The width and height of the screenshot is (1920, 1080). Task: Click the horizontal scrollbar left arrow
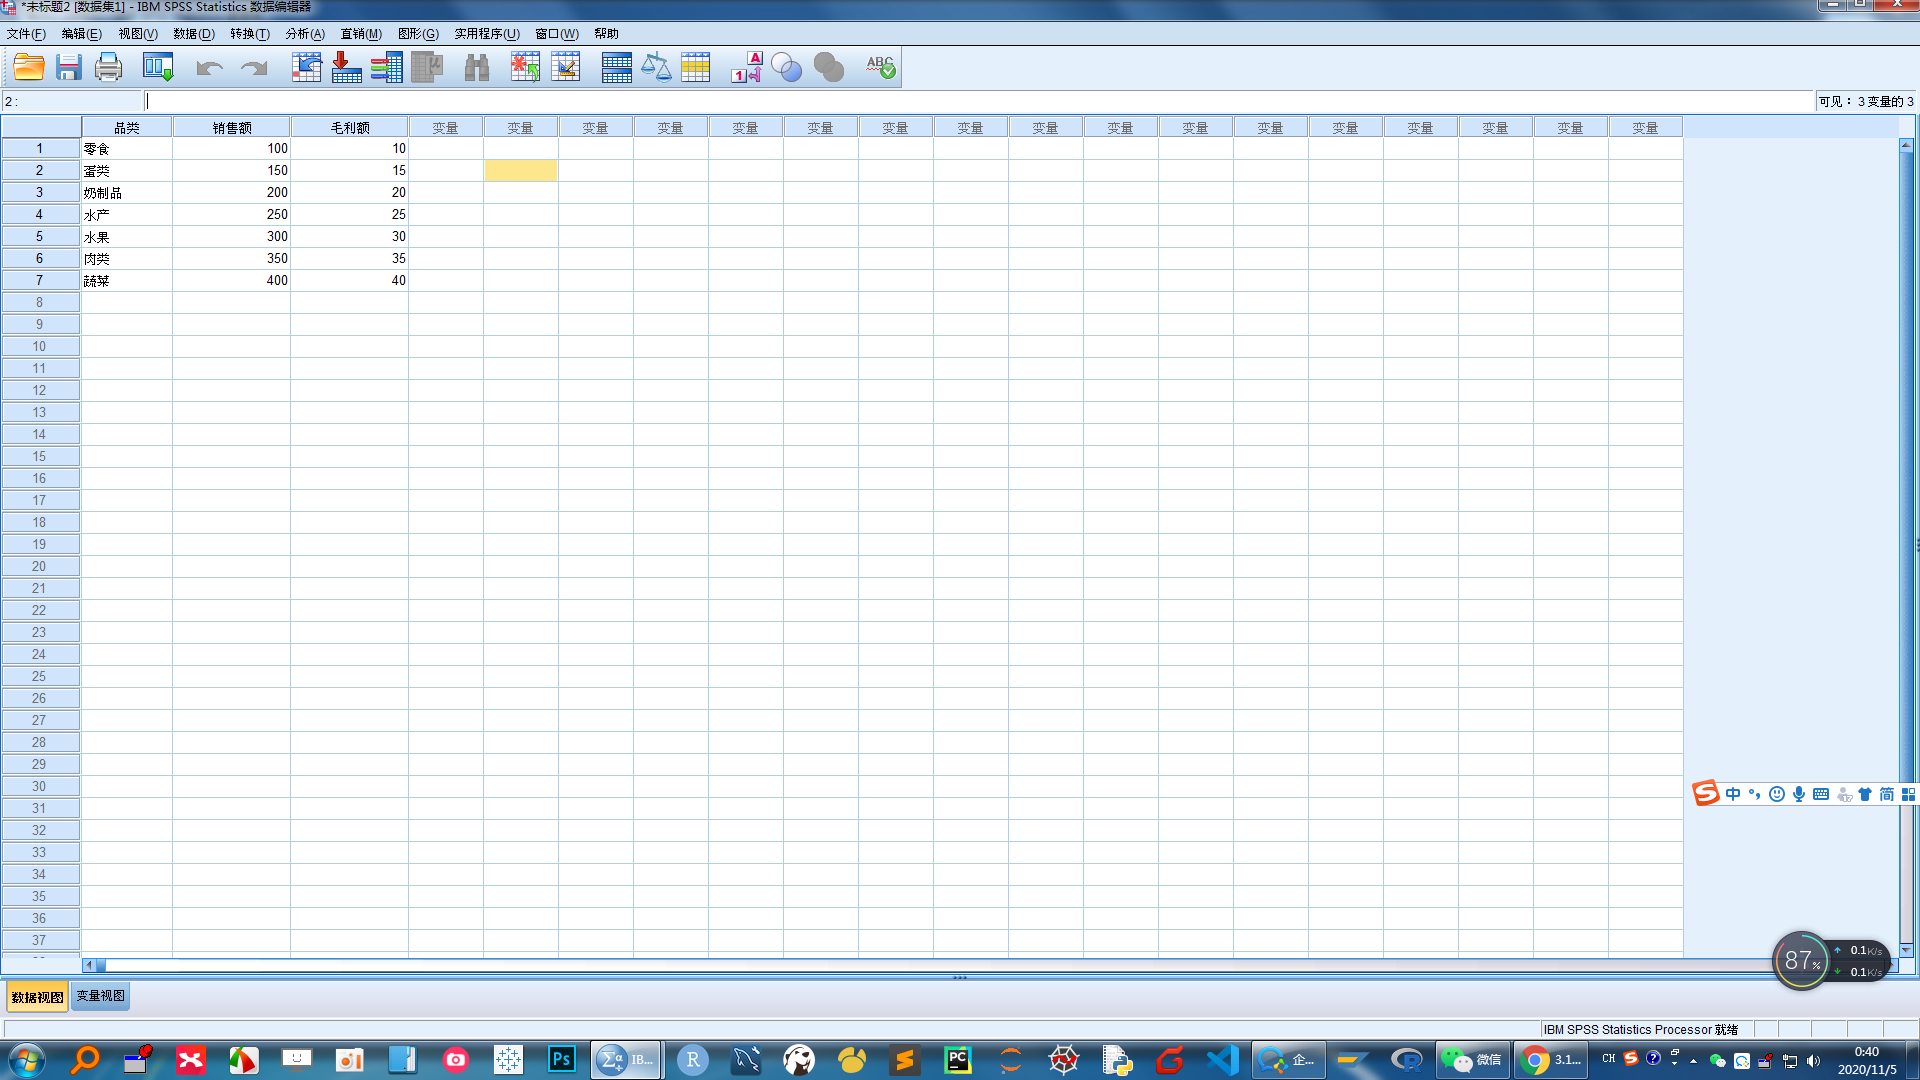point(90,965)
